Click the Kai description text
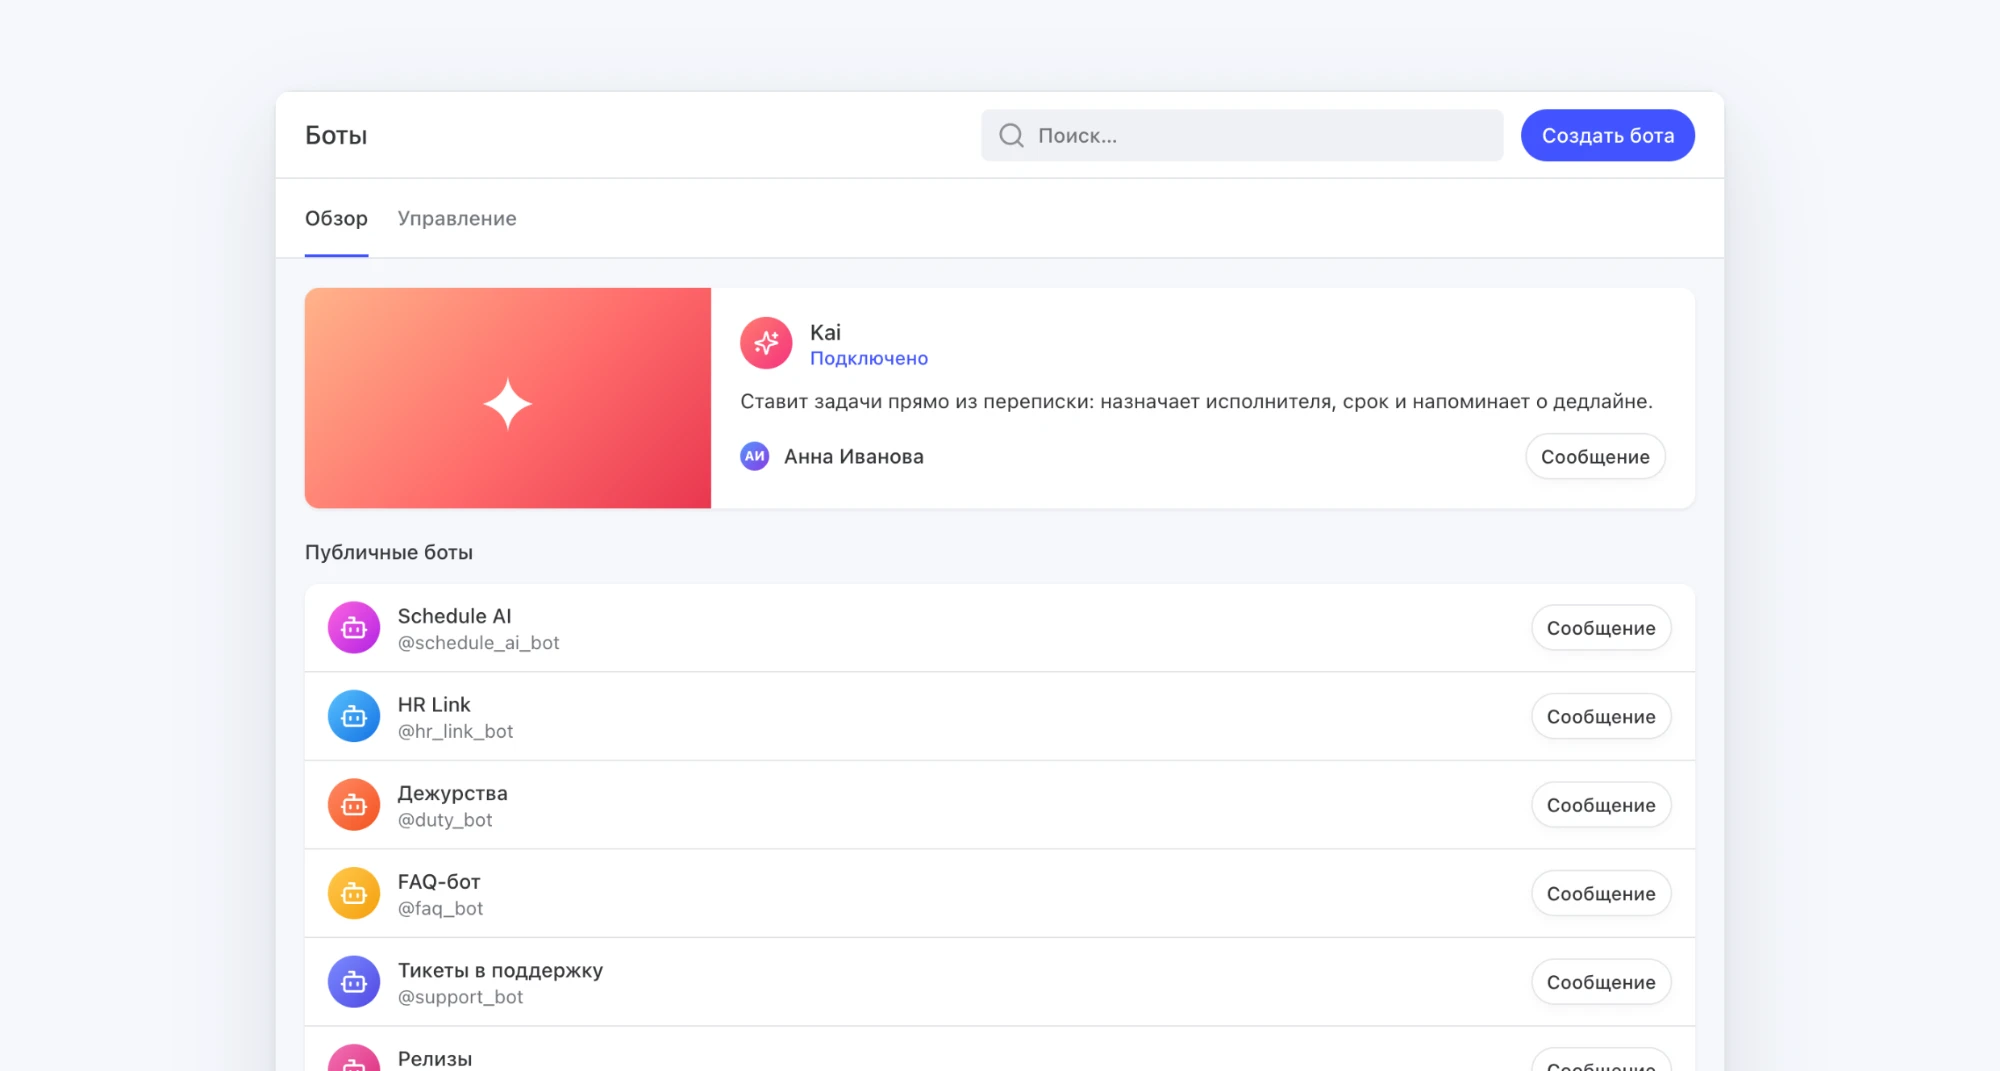Image resolution: width=2000 pixels, height=1071 pixels. [1196, 401]
